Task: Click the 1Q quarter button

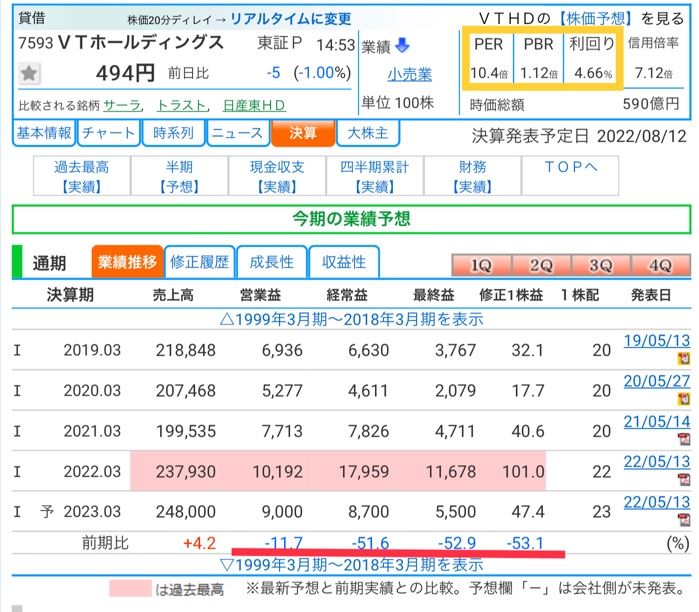Action: (x=481, y=265)
